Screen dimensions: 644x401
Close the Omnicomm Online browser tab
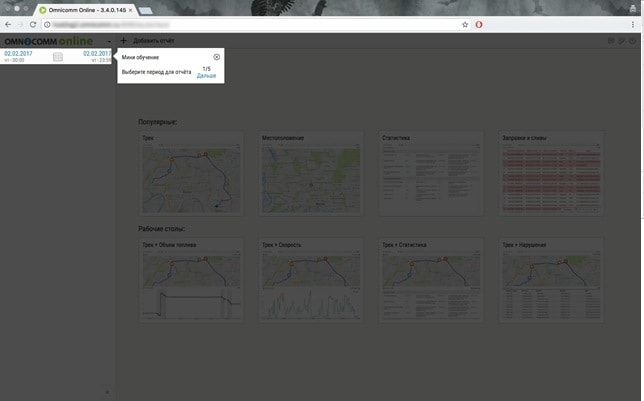[x=131, y=10]
